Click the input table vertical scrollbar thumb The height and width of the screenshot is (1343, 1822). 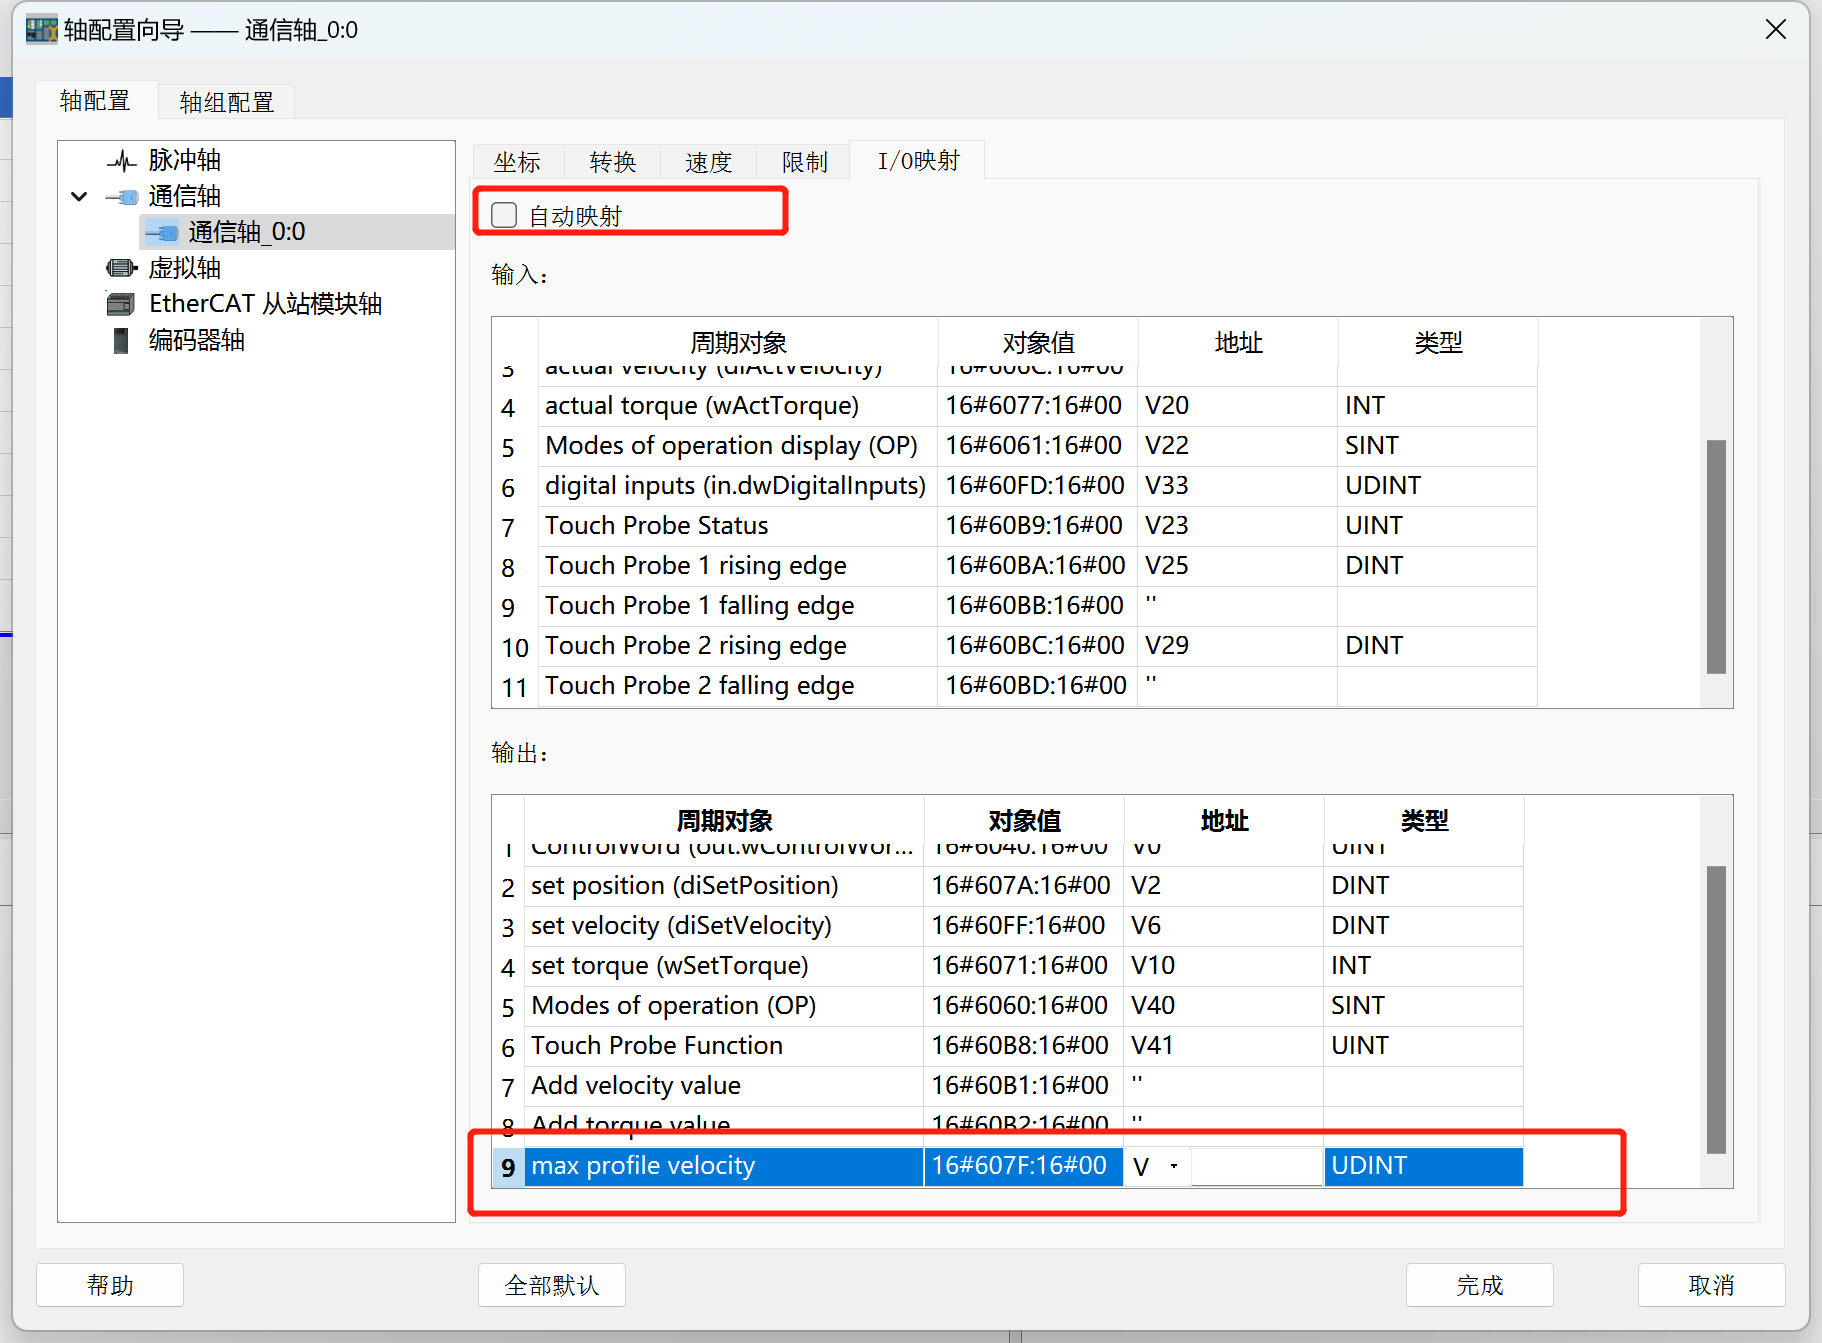[x=1716, y=556]
